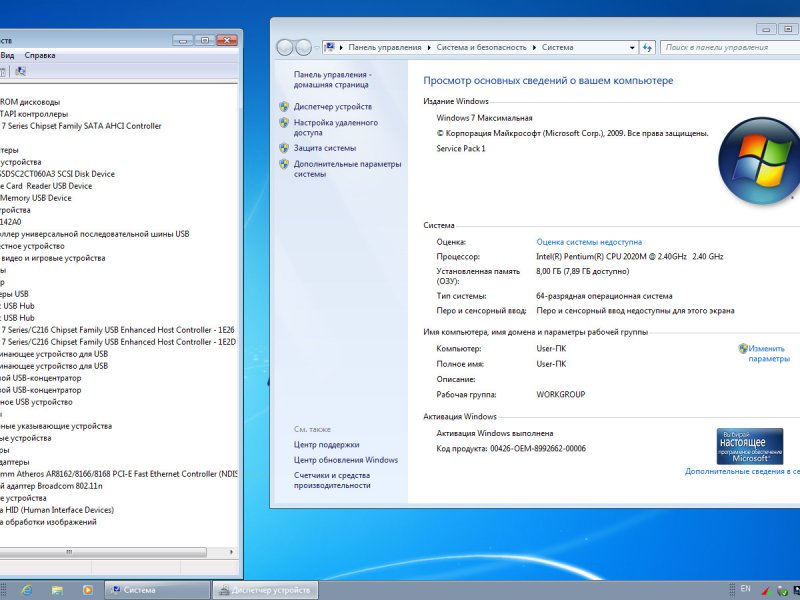The height and width of the screenshot is (600, 800).
Task: Click the shield icon next to Диспетчер устройств
Action: pos(284,107)
